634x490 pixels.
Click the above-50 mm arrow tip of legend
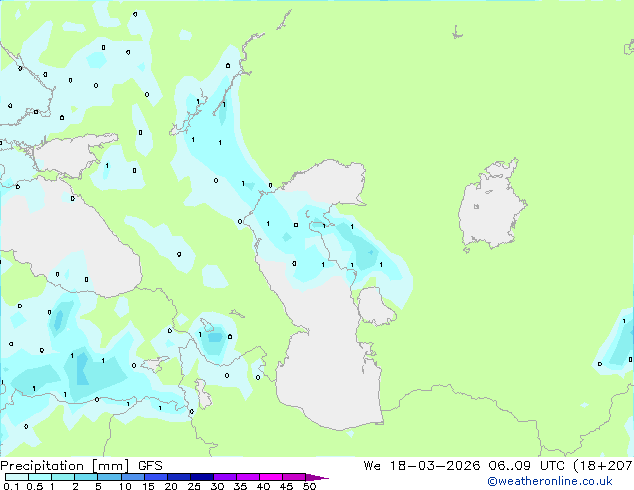pos(317,477)
